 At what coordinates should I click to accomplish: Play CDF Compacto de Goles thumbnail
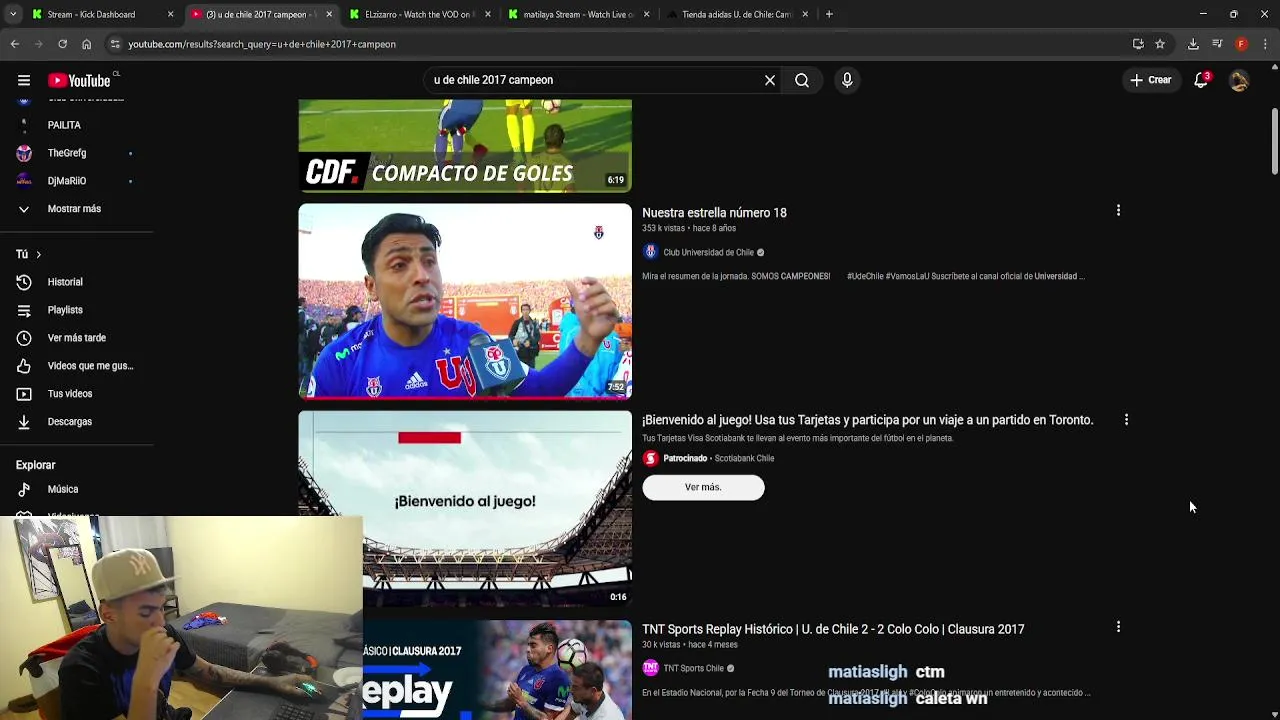[x=465, y=145]
